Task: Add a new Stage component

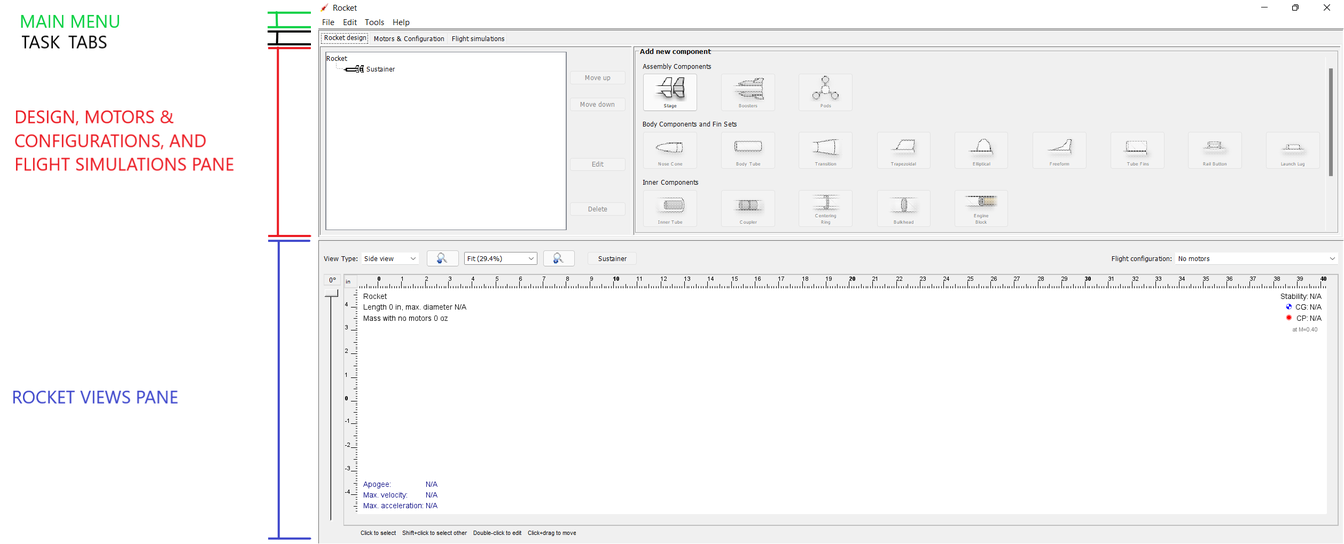Action: (670, 92)
